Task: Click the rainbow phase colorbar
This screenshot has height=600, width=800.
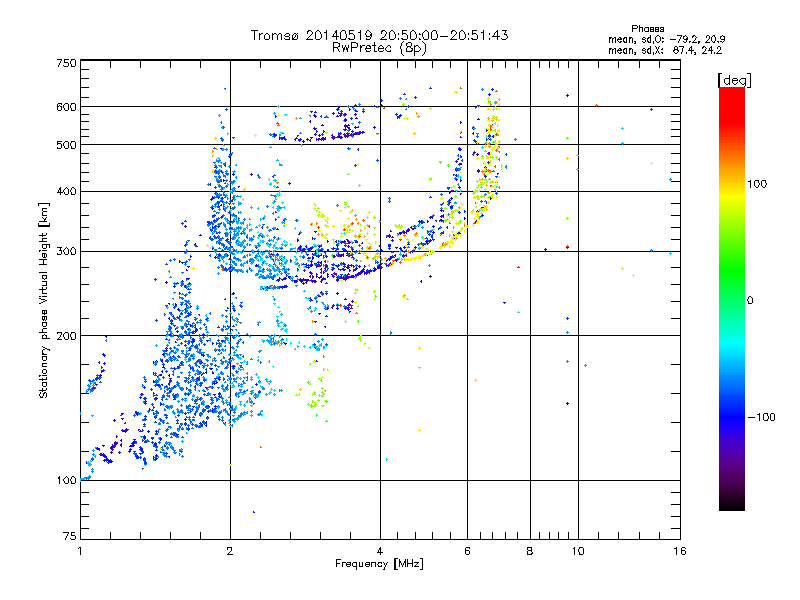Action: coord(732,298)
